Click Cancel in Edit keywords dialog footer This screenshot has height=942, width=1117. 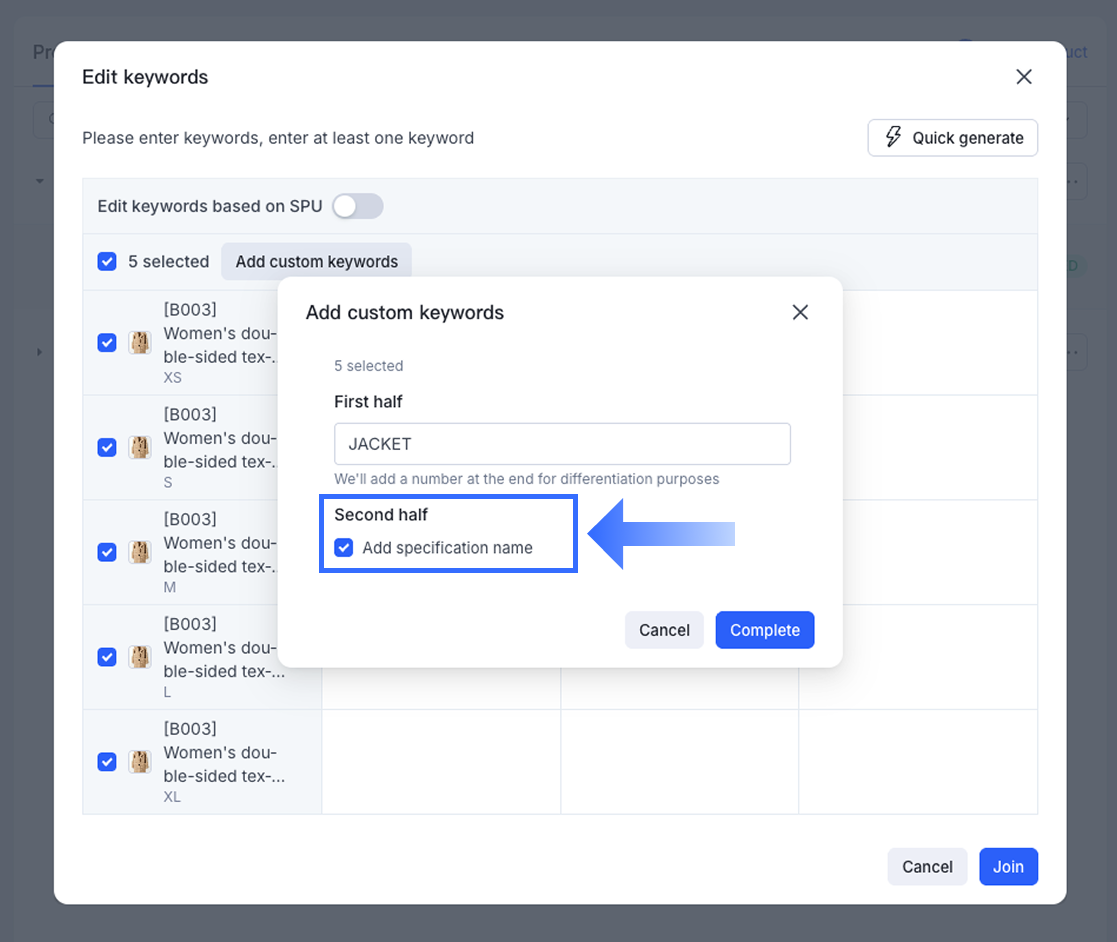click(926, 867)
